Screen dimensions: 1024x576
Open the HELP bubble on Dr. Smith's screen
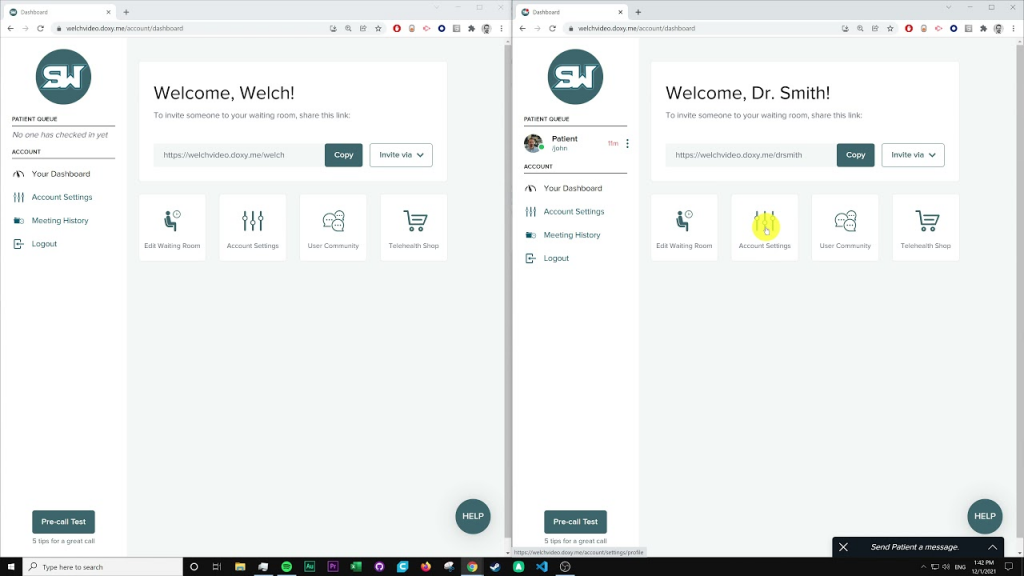pos(984,516)
